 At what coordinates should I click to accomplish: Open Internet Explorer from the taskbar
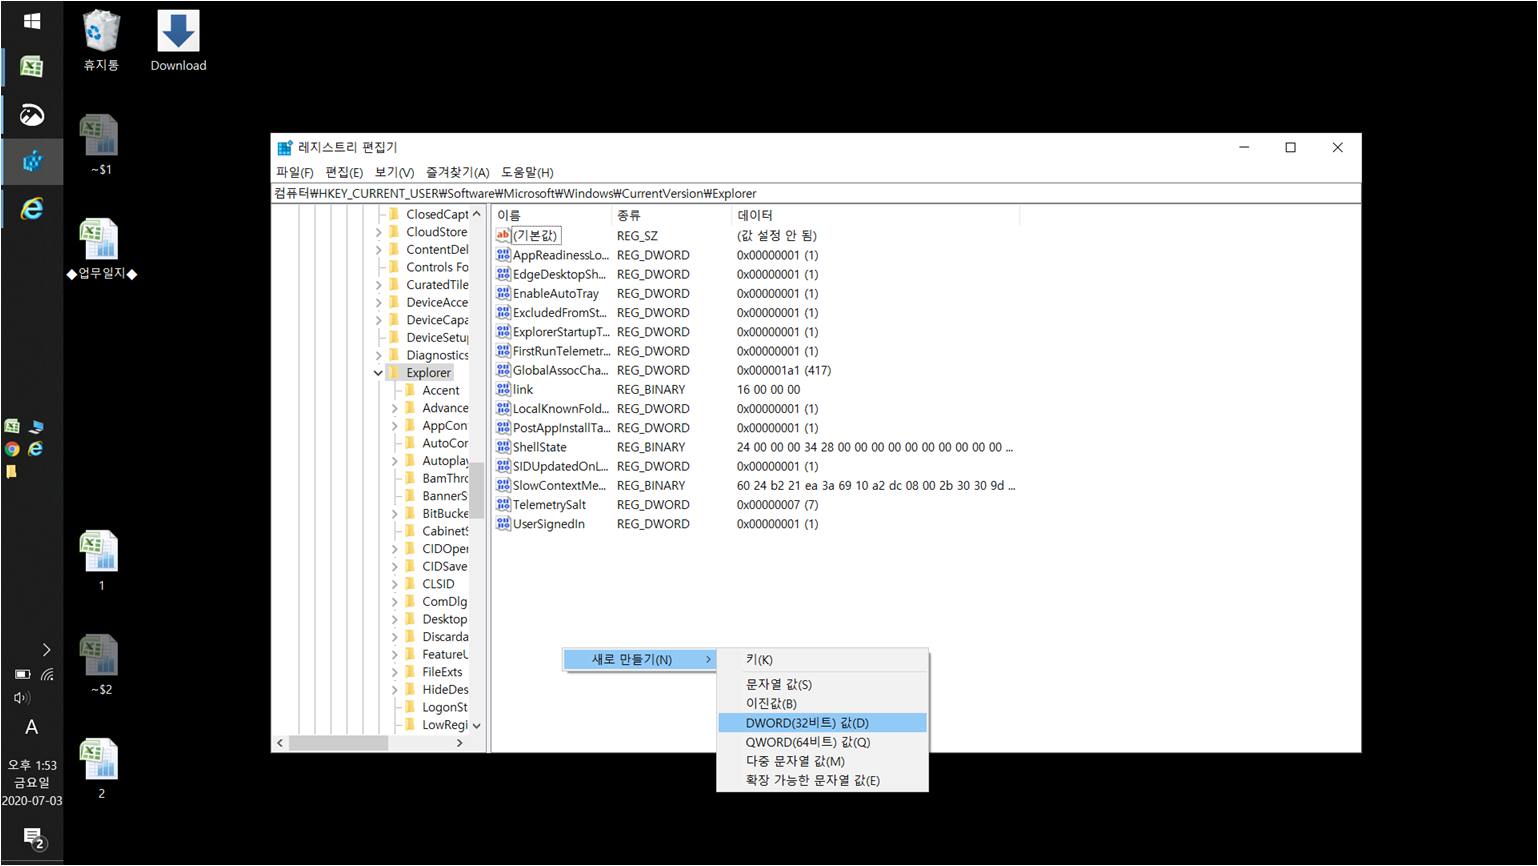click(32, 208)
